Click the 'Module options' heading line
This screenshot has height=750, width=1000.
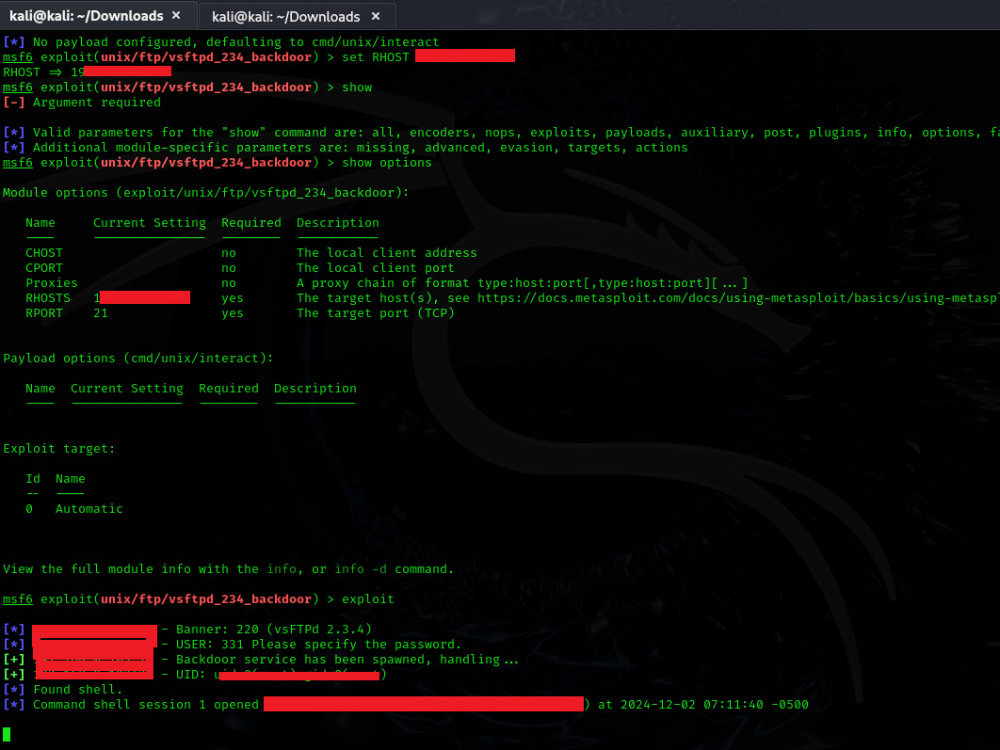click(x=205, y=193)
